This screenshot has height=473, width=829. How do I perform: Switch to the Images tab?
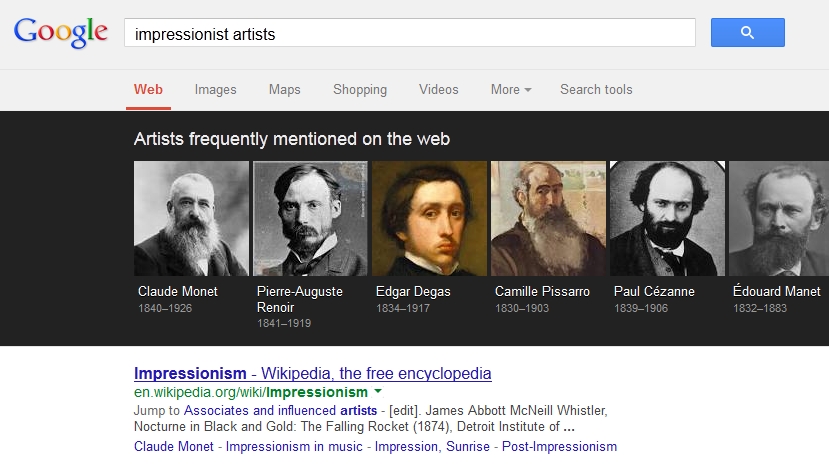tap(215, 90)
